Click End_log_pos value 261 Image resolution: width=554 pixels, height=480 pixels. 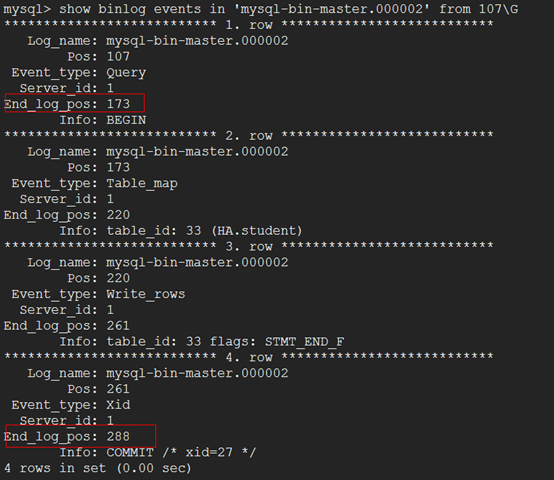coord(118,326)
